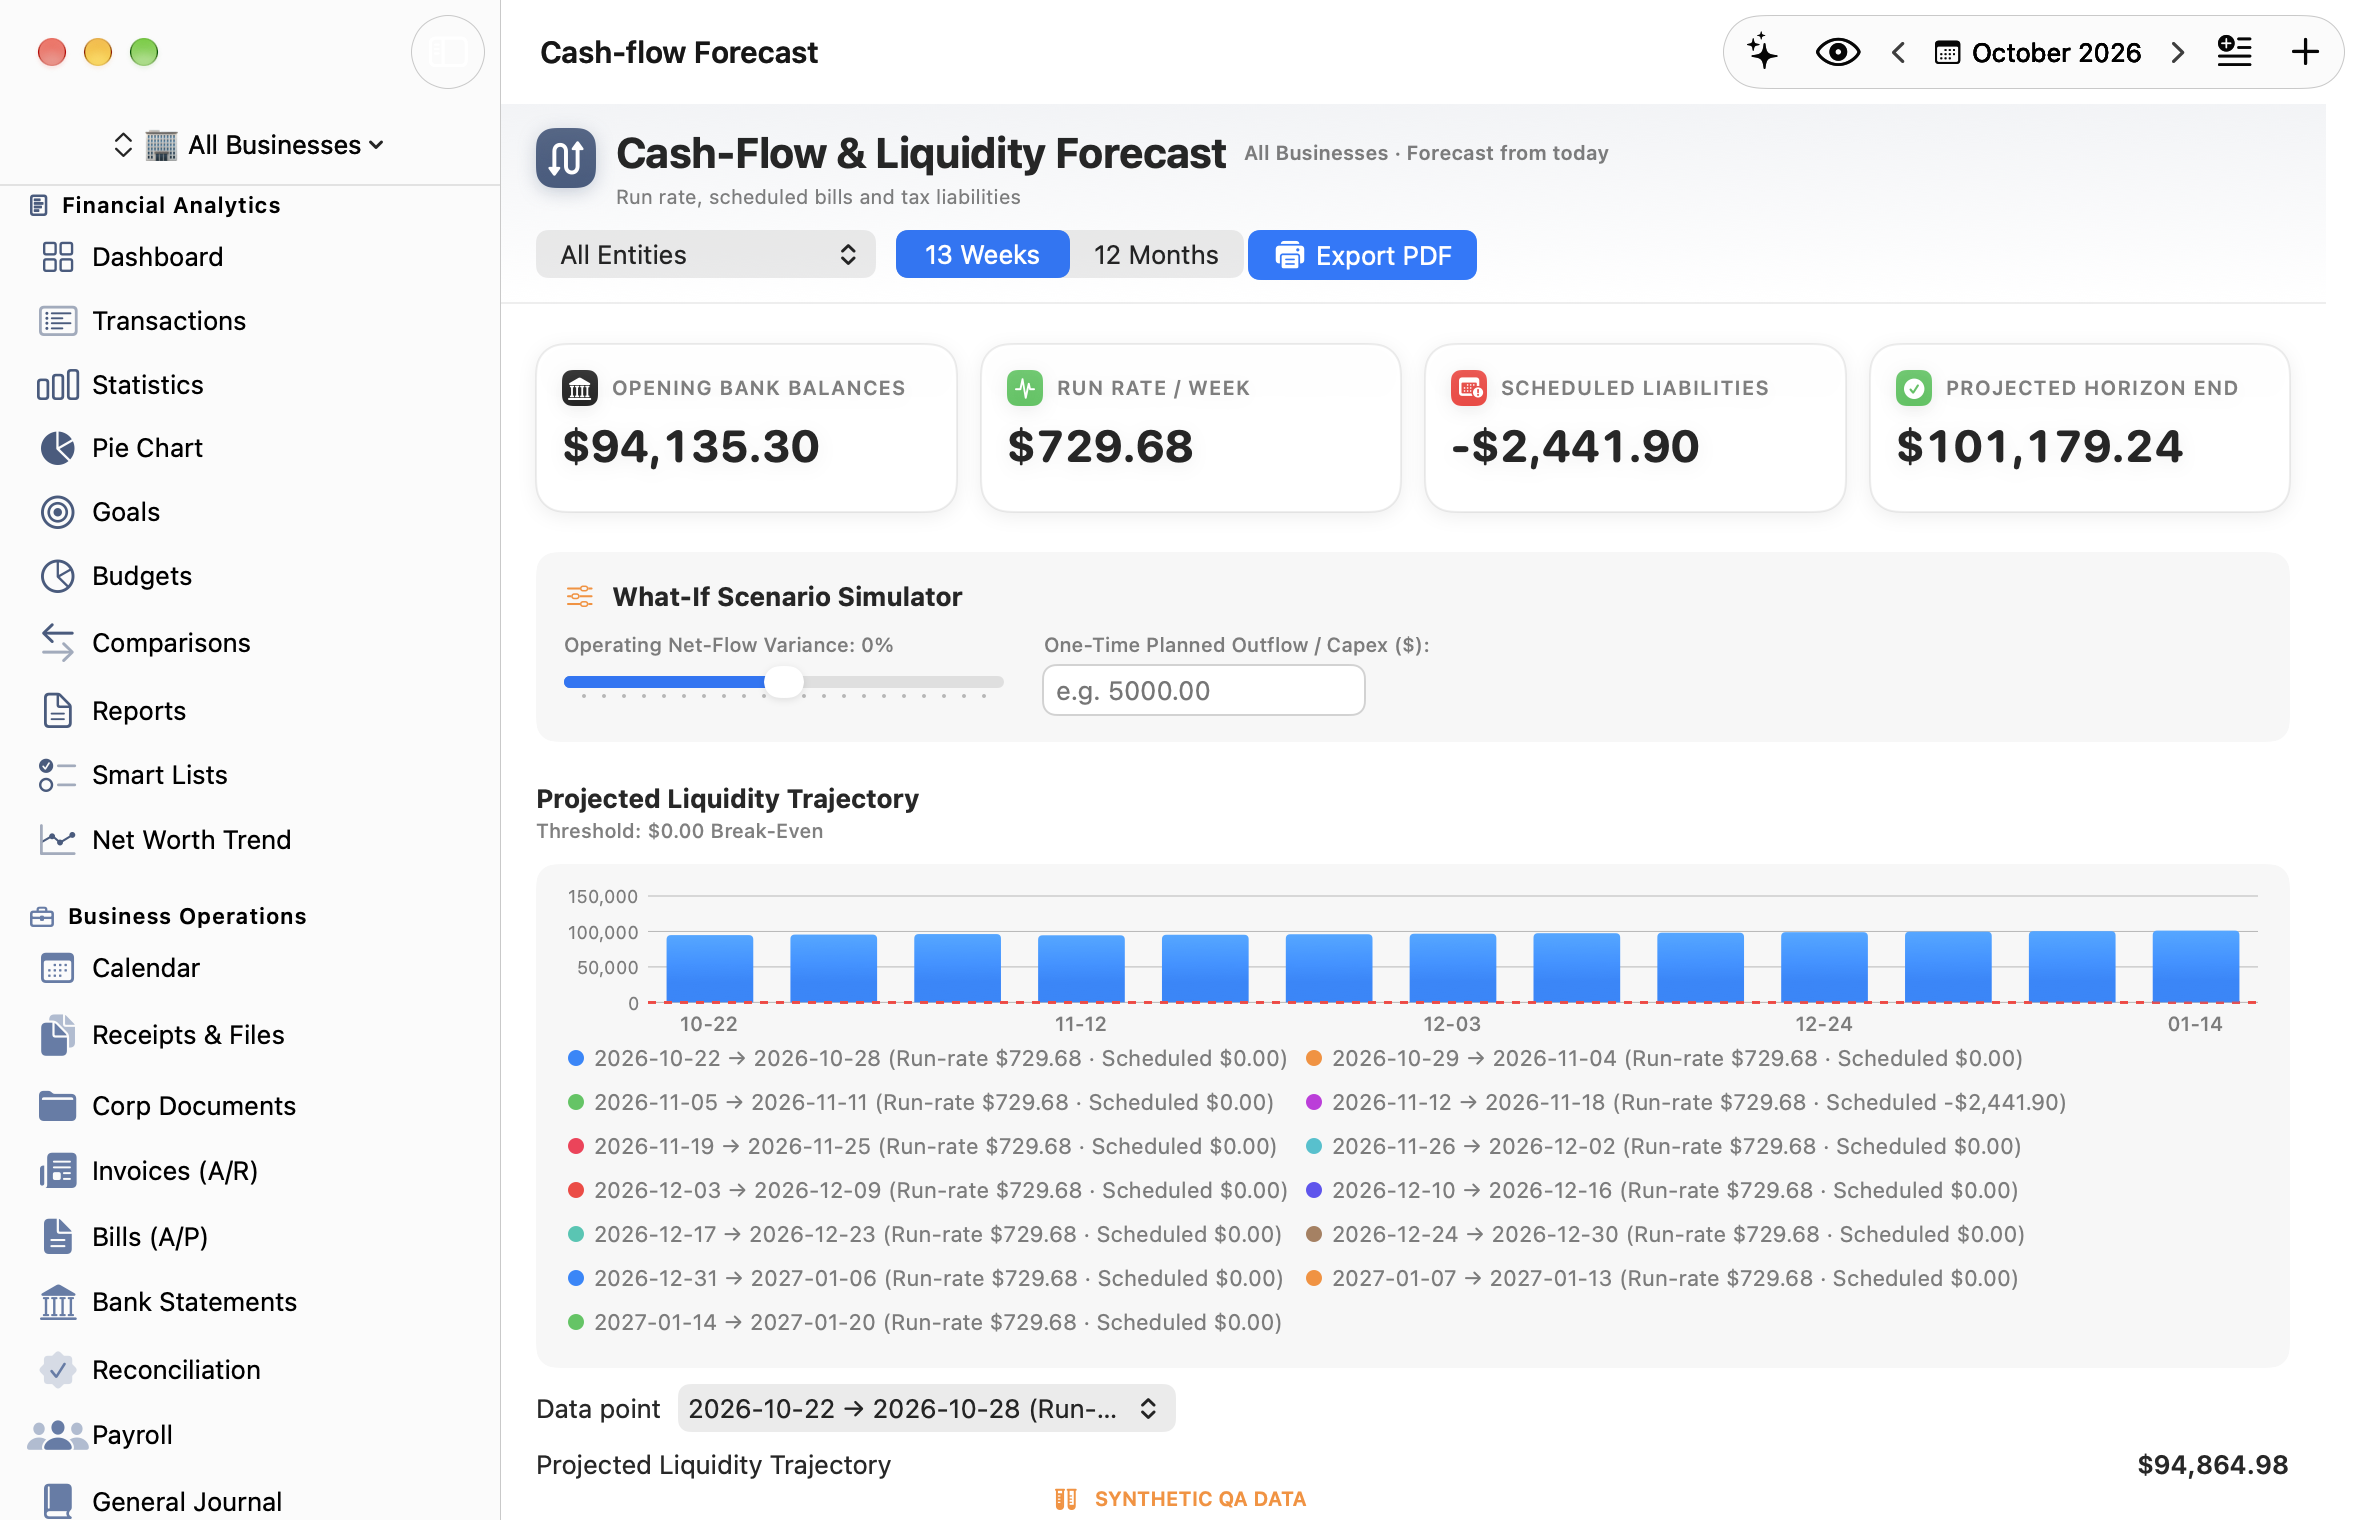Open the Data point dropdown
Screen dimensions: 2360x1520
click(926, 1409)
